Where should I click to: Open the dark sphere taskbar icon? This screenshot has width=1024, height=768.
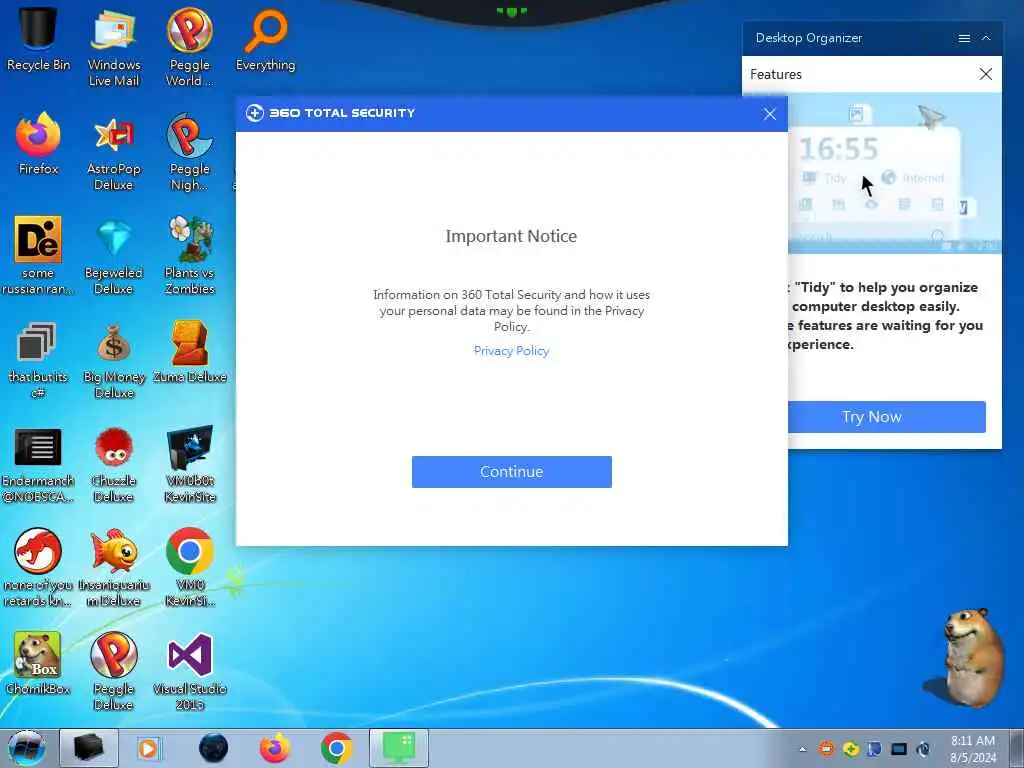[x=214, y=748]
